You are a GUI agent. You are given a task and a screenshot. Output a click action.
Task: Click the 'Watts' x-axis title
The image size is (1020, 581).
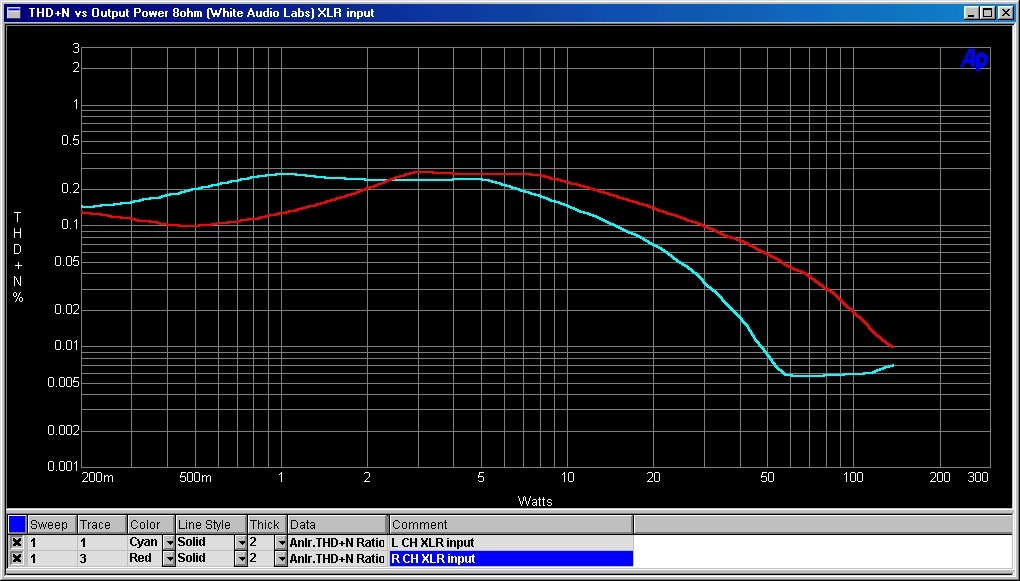click(535, 501)
